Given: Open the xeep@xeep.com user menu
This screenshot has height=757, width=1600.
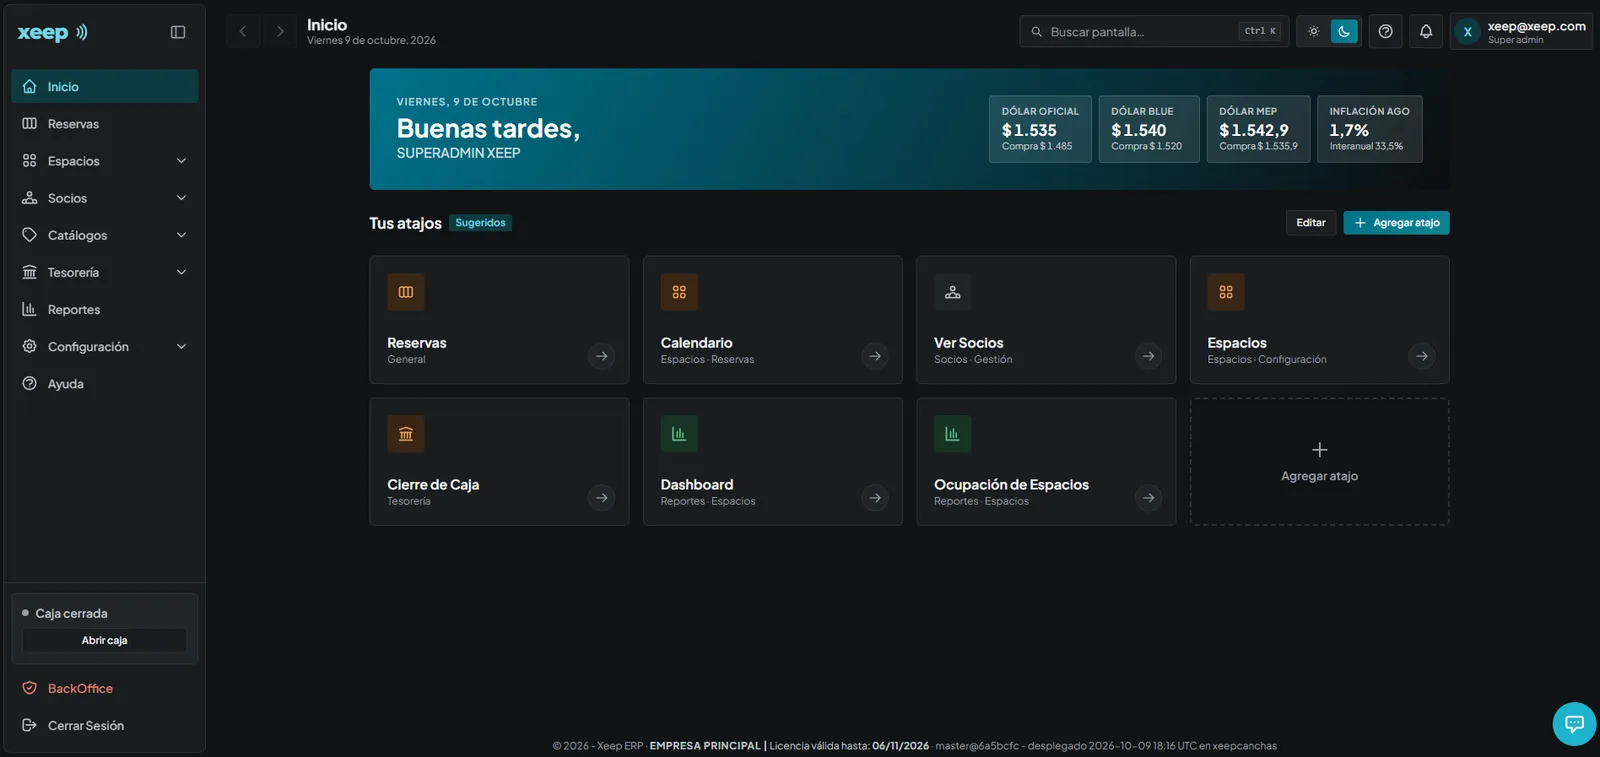Looking at the screenshot, I should (x=1521, y=32).
